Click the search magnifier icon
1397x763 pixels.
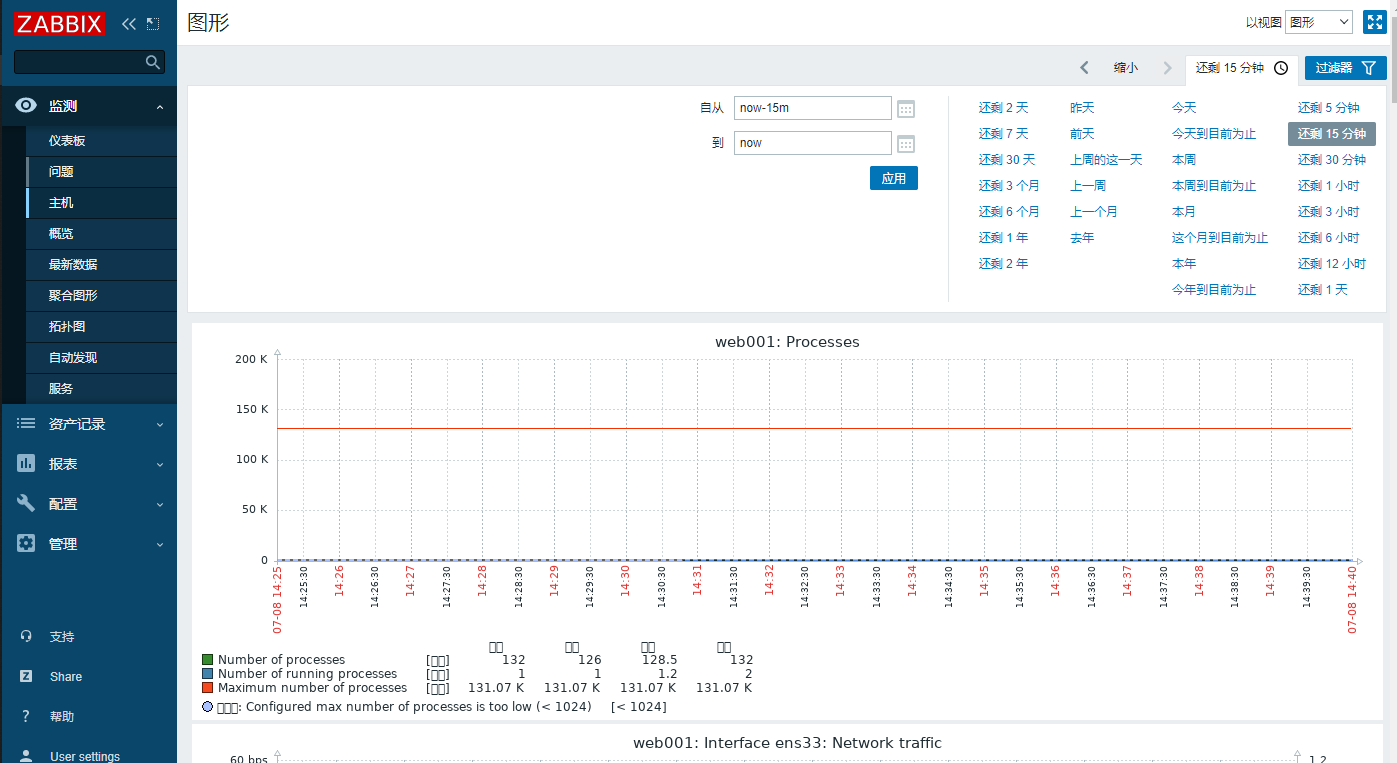coord(153,62)
